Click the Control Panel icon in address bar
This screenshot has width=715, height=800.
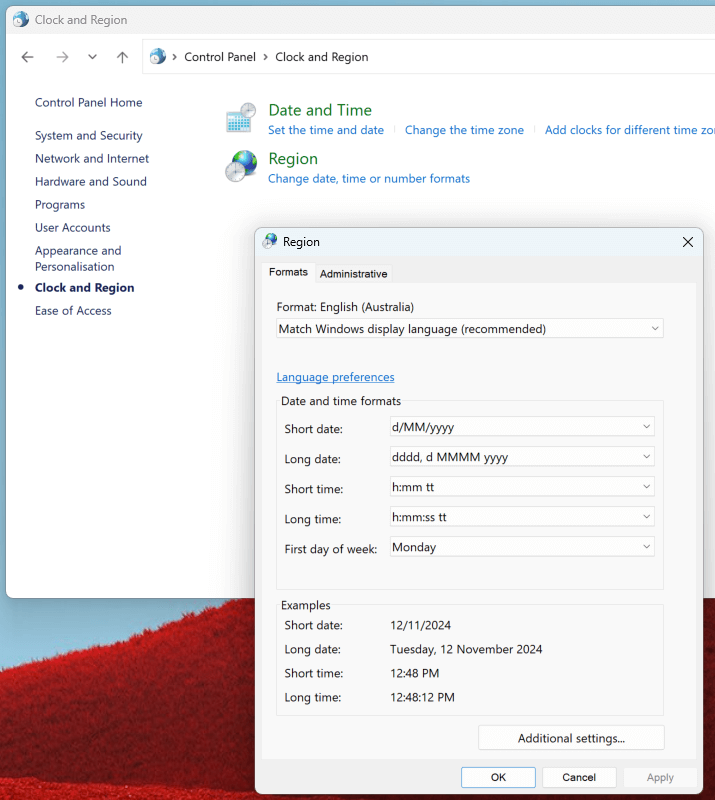(158, 57)
